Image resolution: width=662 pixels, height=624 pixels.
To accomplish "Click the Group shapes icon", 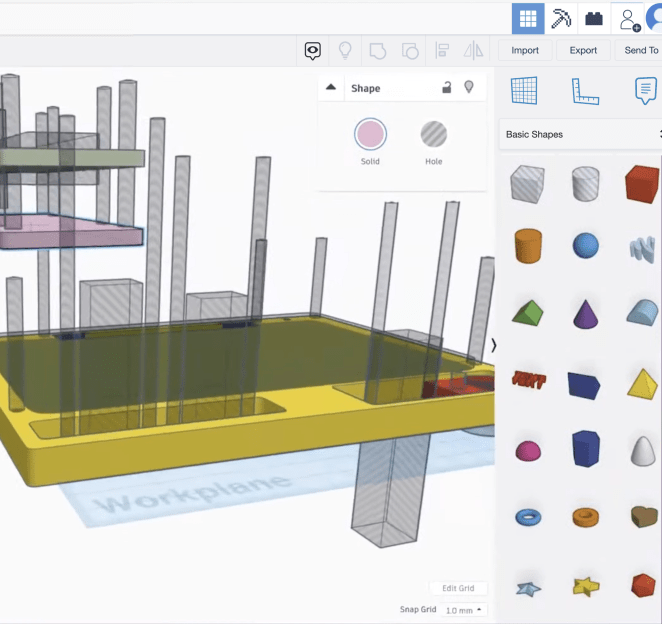I will 377,50.
